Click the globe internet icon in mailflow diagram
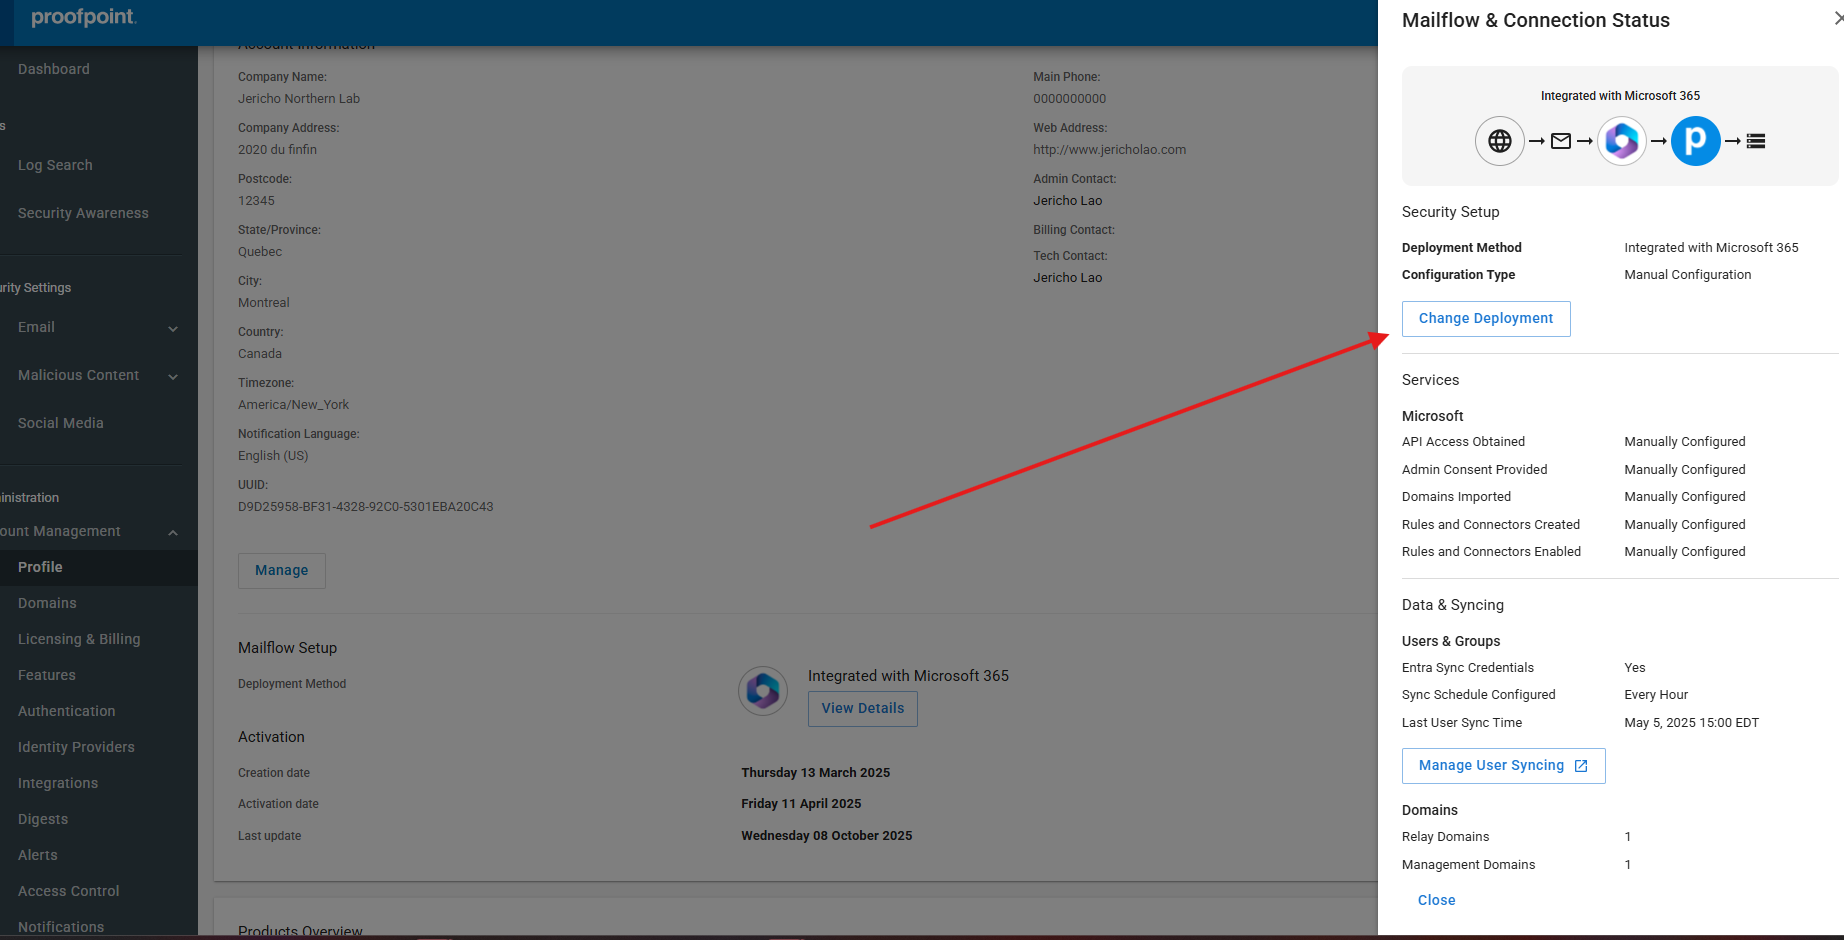 tap(1500, 141)
